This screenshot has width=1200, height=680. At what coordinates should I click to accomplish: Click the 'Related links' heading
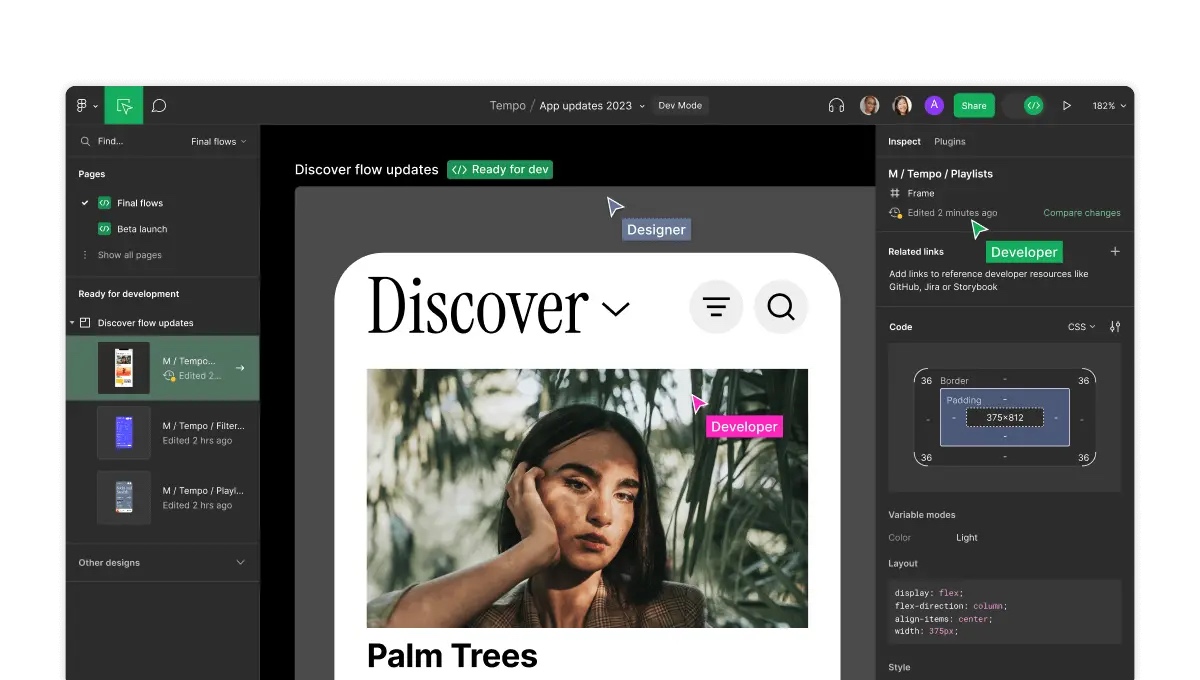pyautogui.click(x=916, y=252)
